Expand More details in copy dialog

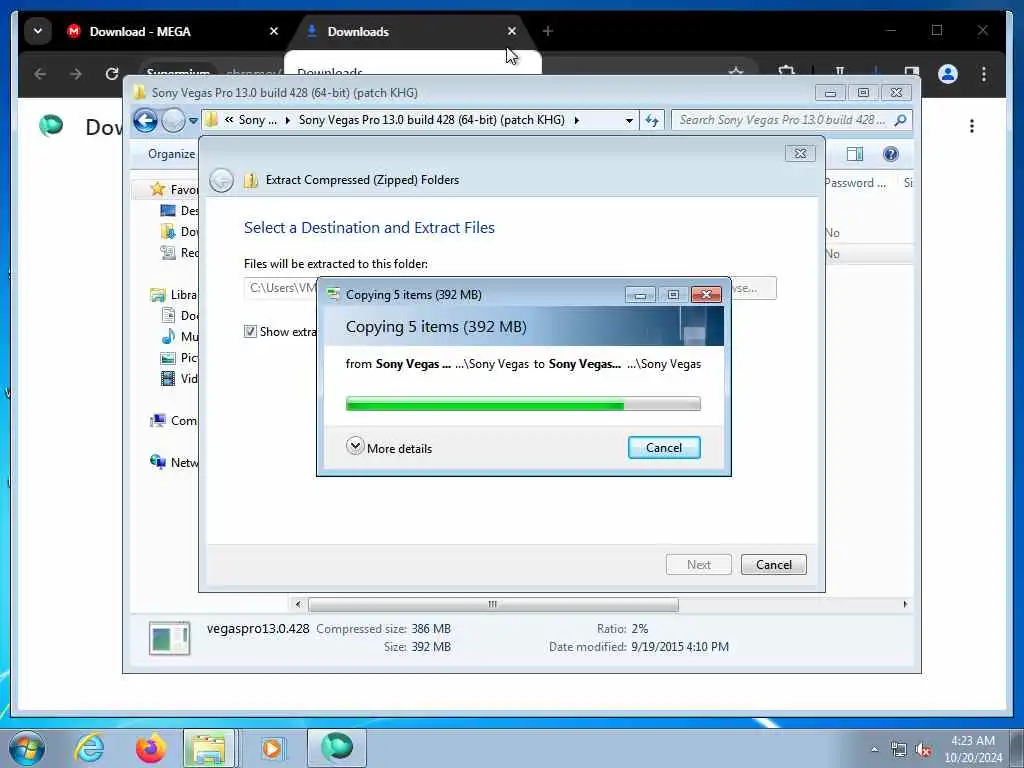point(389,448)
